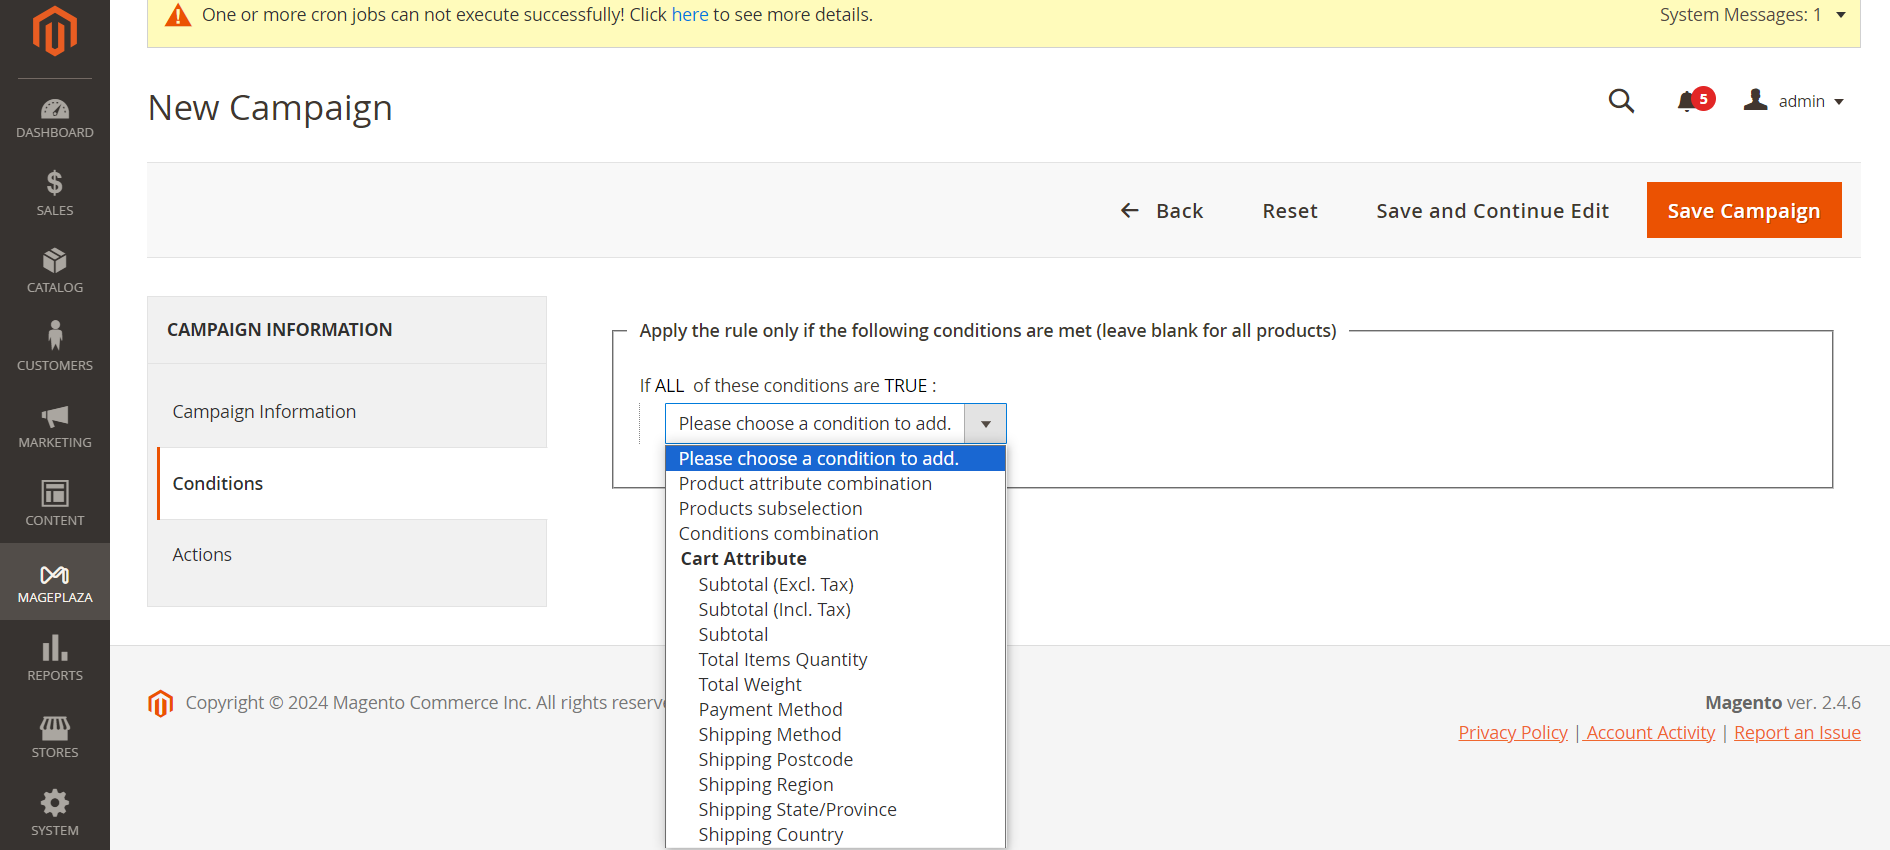Click the search magnifier icon
Screen dimensions: 1890x850
click(1621, 101)
